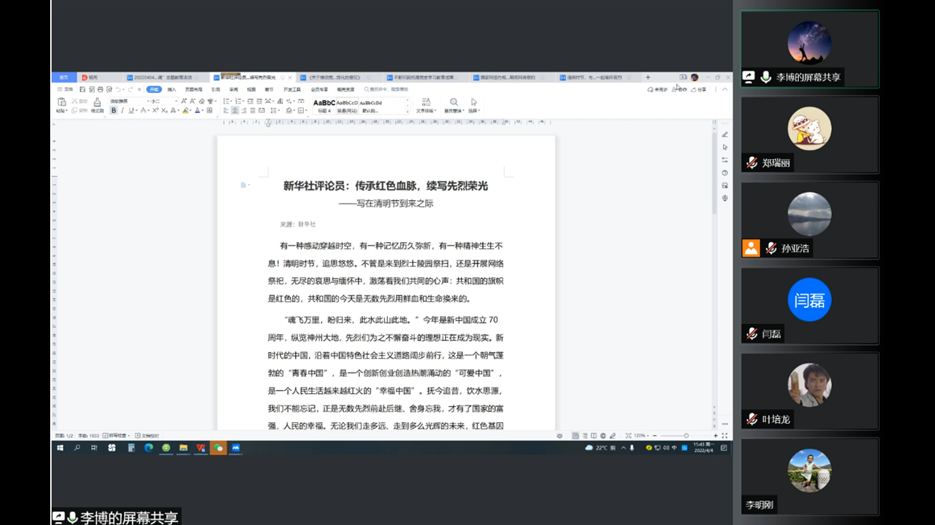Click the Paste icon in ribbon

[x=62, y=104]
